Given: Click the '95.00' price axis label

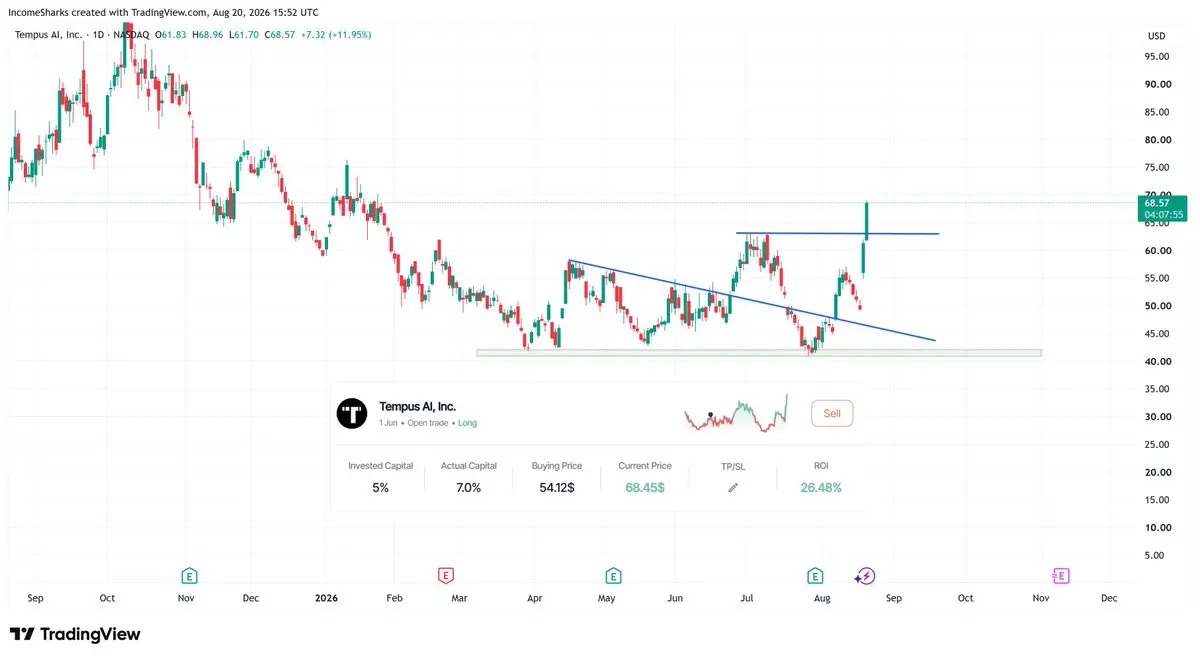Looking at the screenshot, I should [x=1158, y=57].
